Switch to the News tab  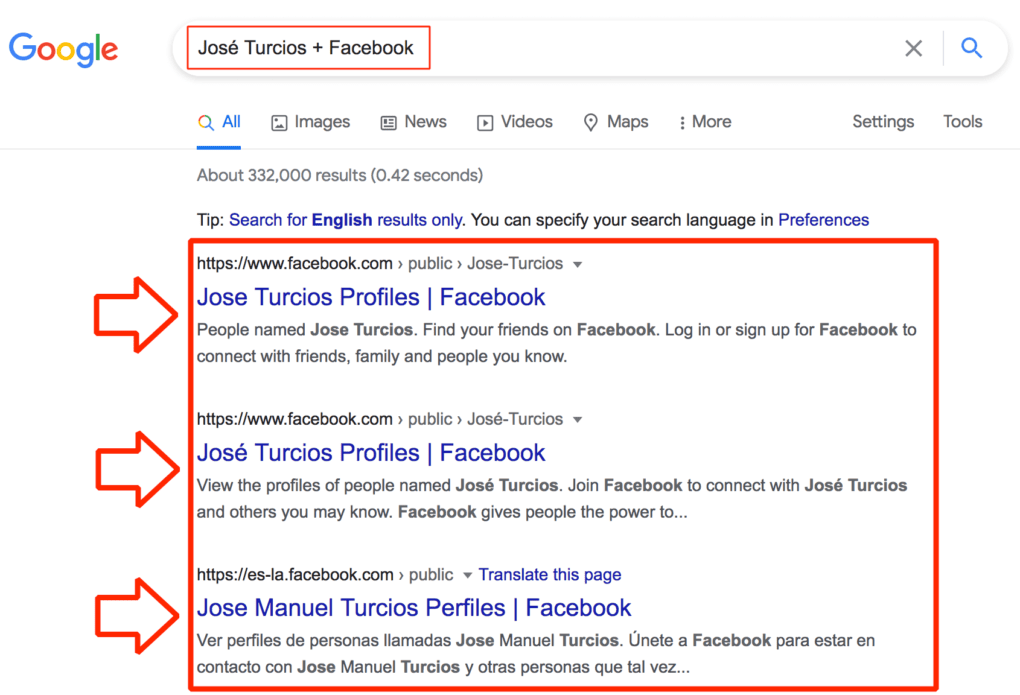(x=413, y=122)
